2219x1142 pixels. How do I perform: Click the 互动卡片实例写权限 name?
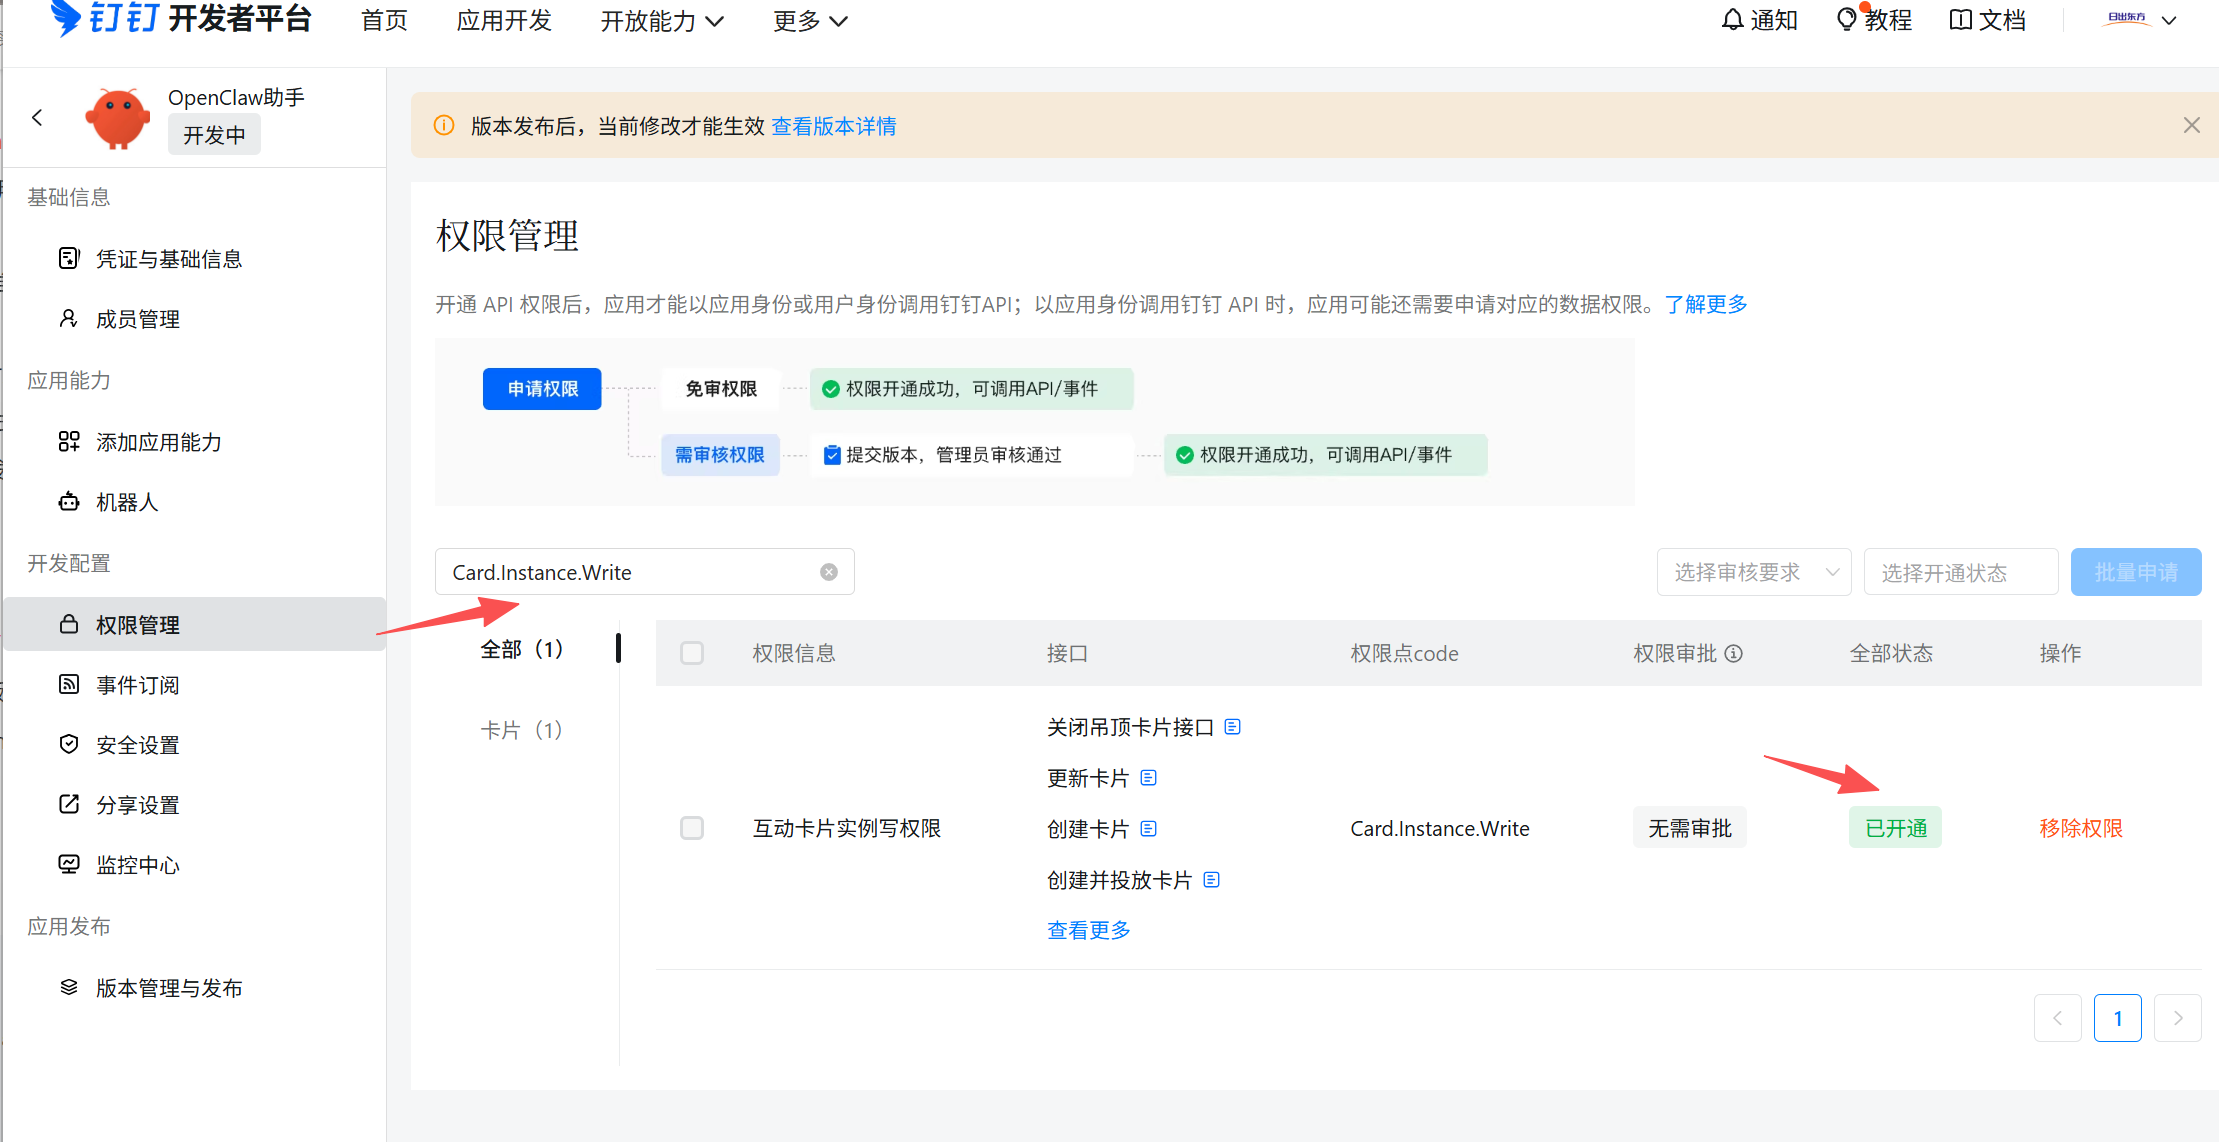click(x=847, y=828)
